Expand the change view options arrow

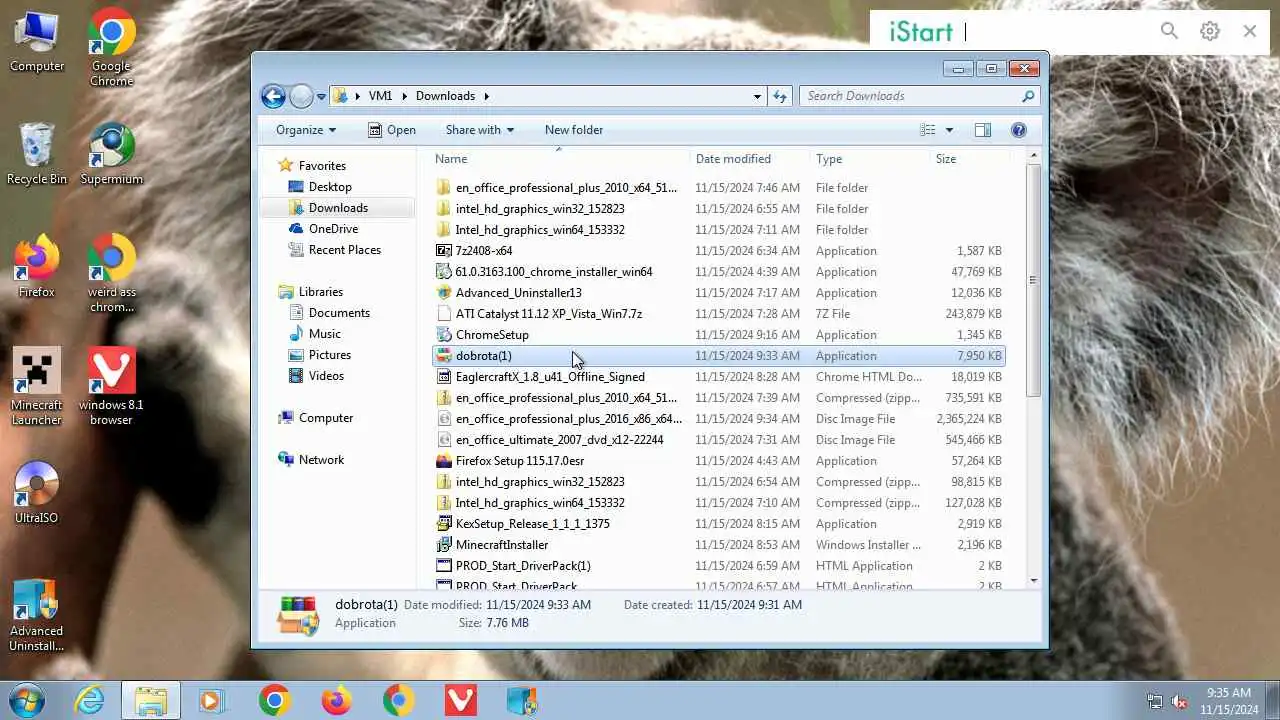point(949,130)
